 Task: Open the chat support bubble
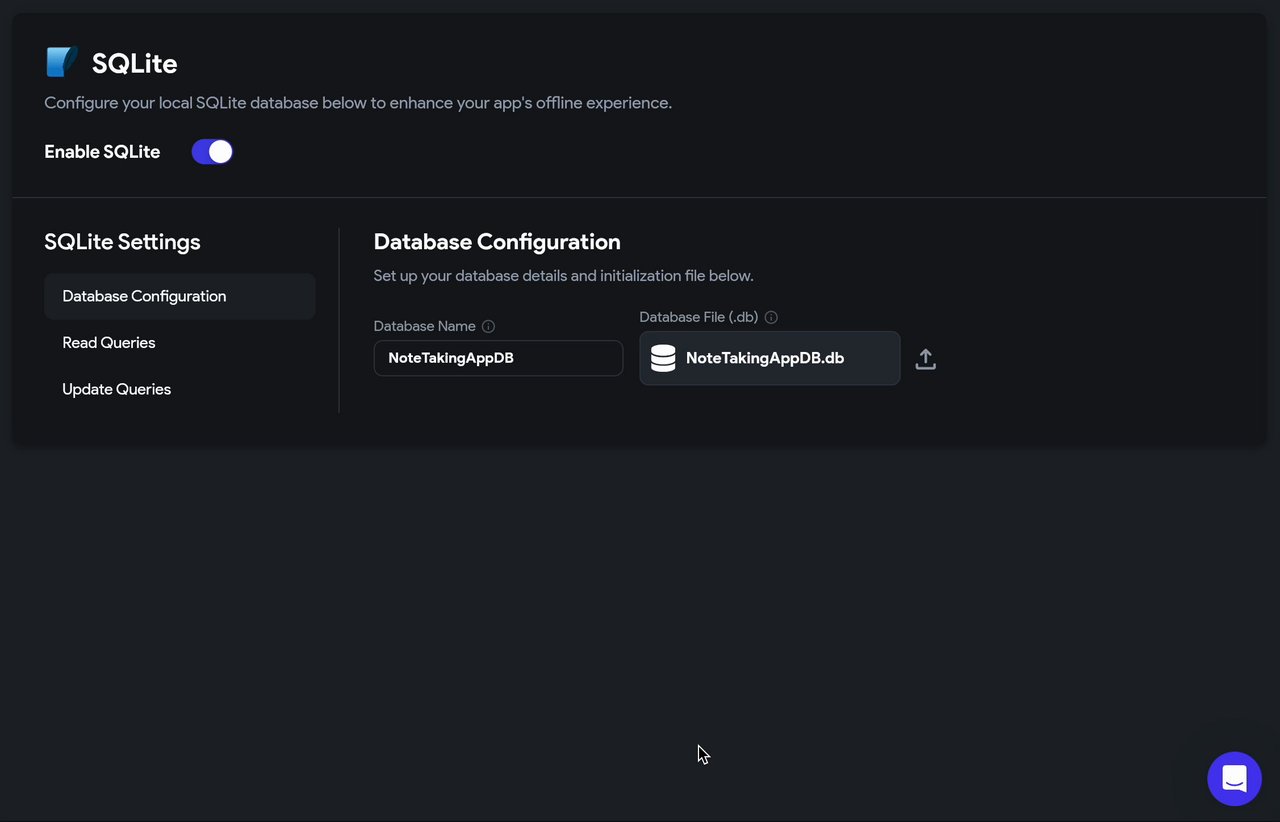coord(1234,778)
